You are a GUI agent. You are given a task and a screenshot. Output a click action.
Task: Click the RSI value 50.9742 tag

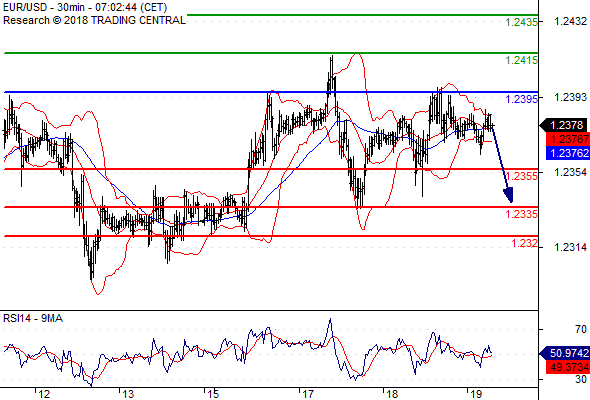[x=565, y=353]
